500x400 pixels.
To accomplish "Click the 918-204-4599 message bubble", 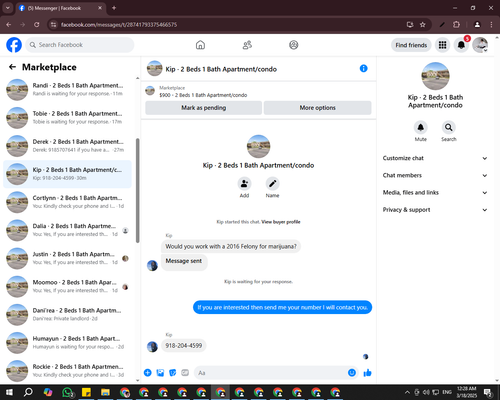I will click(184, 346).
